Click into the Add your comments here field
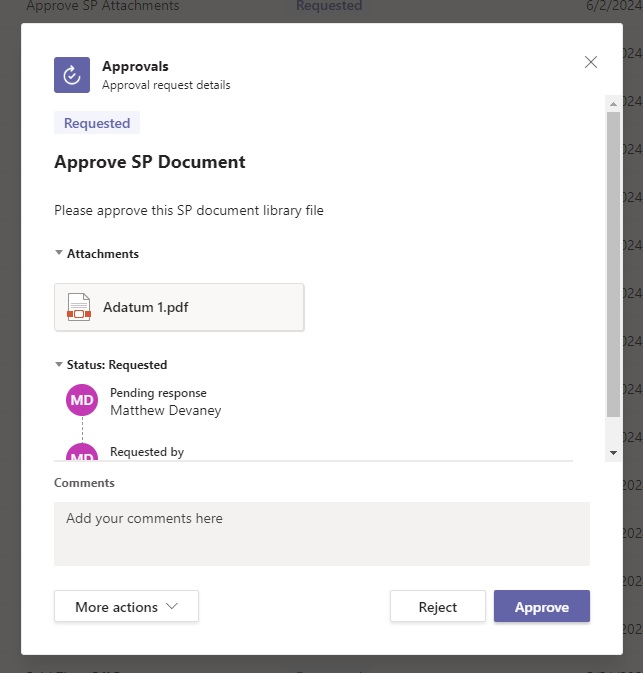Viewport: 643px width, 673px height. pyautogui.click(x=322, y=534)
